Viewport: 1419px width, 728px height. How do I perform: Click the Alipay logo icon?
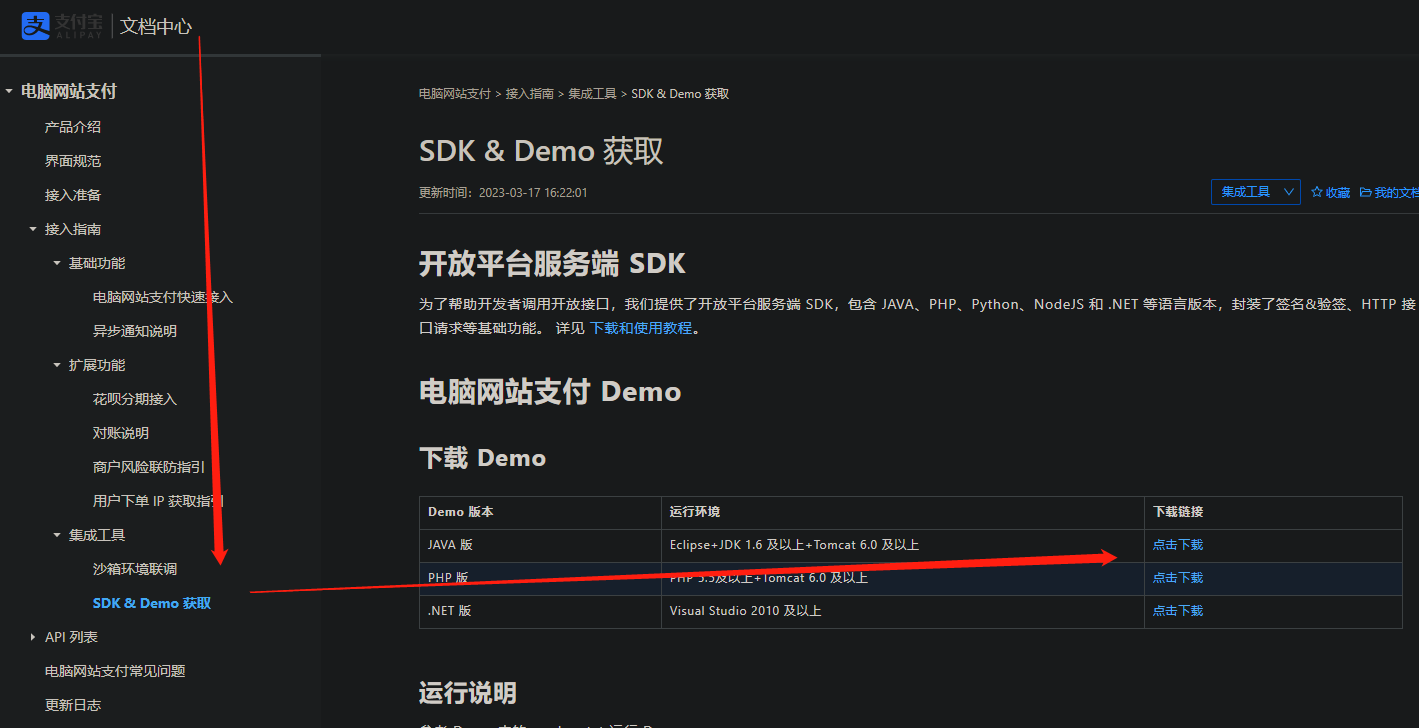coord(36,26)
